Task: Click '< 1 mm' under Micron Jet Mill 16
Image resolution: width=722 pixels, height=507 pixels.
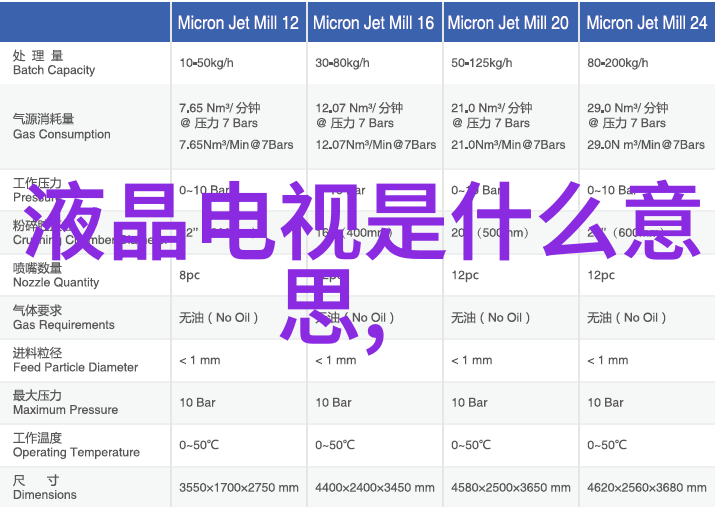Action: click(336, 361)
